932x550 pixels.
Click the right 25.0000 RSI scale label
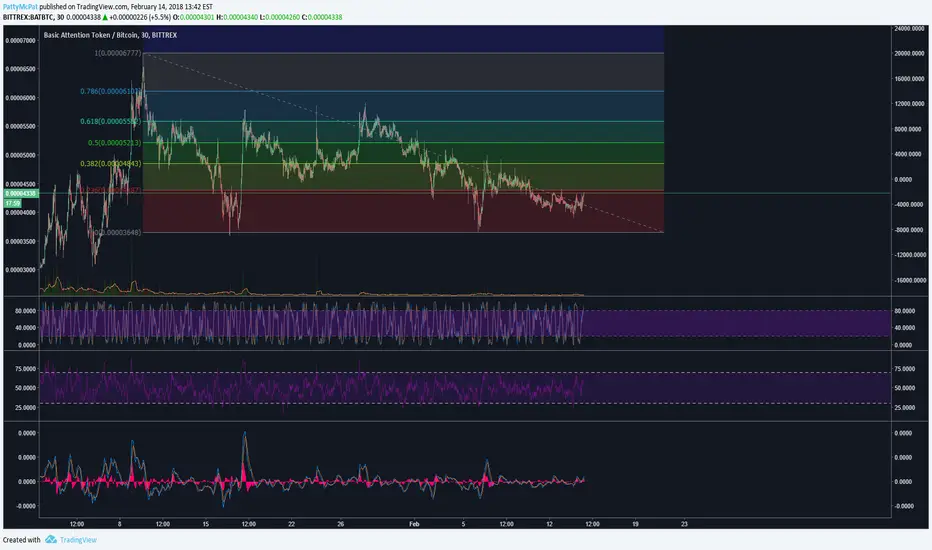tap(905, 408)
